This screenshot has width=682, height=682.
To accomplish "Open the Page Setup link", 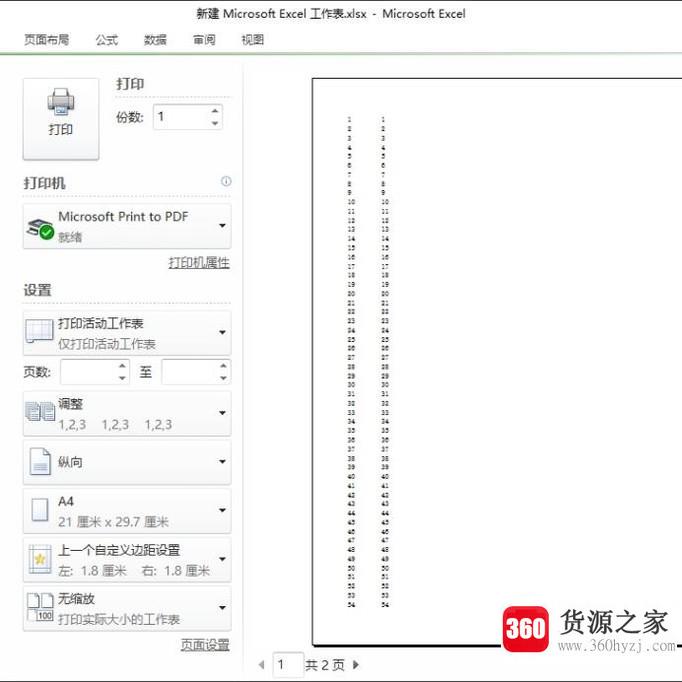I will (205, 645).
